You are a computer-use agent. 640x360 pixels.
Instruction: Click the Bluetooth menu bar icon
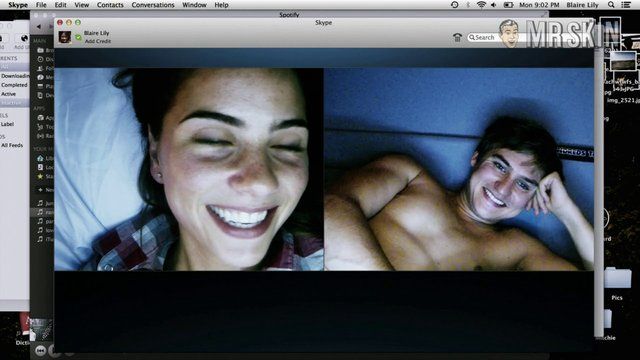click(x=468, y=5)
